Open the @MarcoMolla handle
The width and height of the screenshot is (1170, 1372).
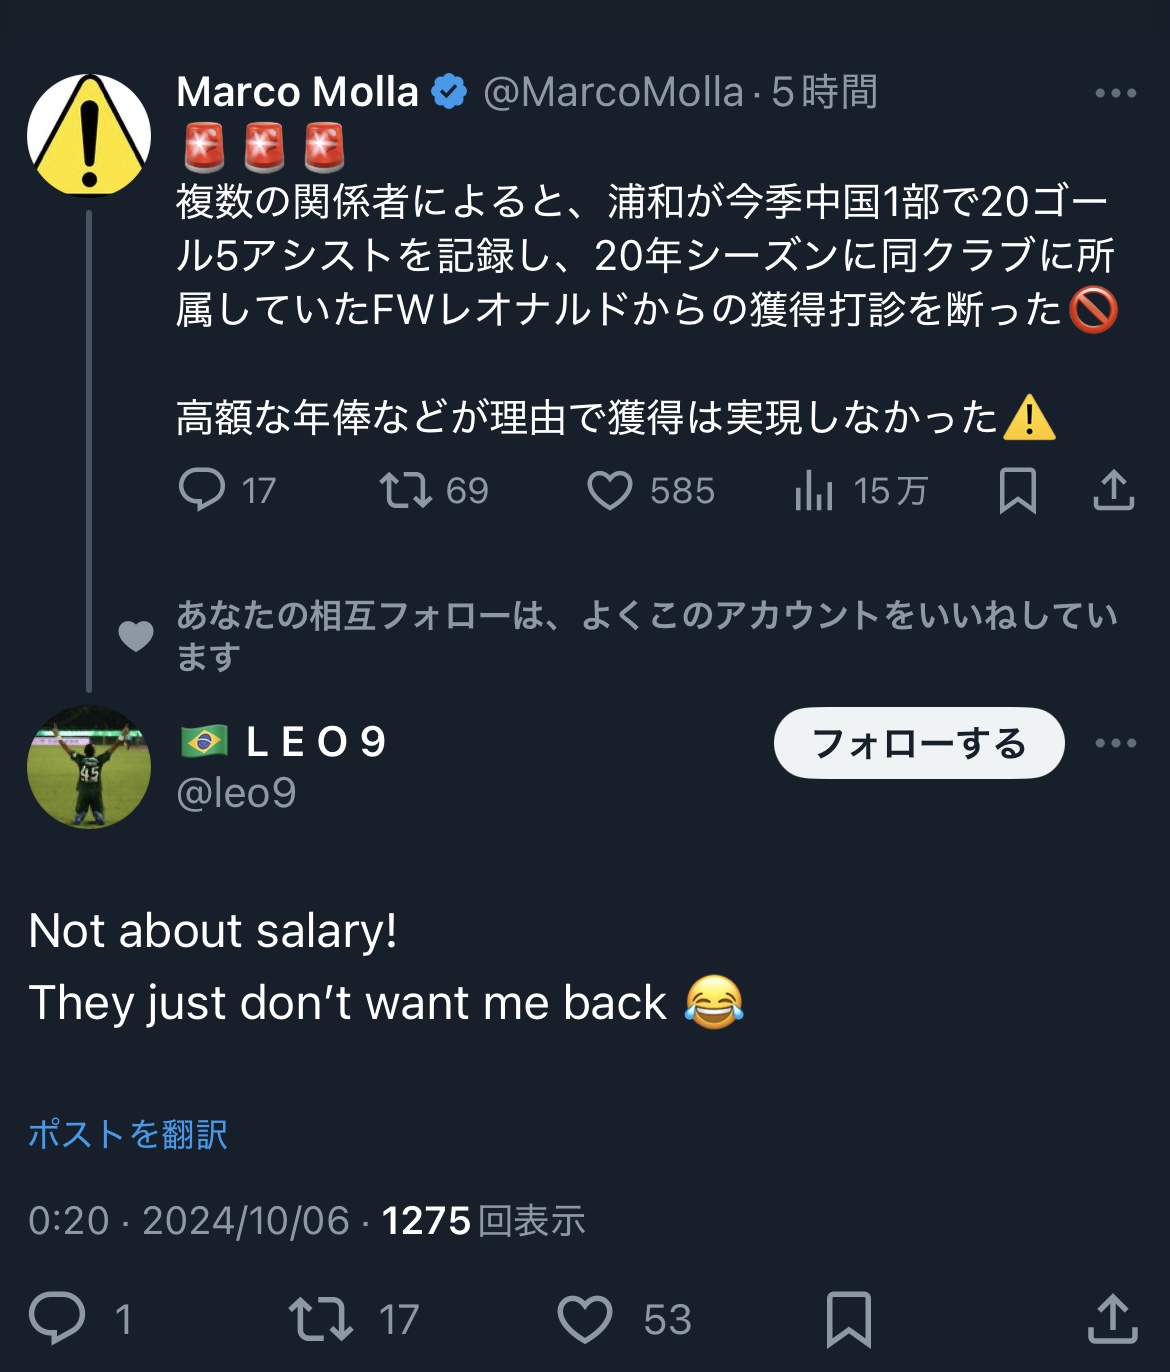click(613, 93)
